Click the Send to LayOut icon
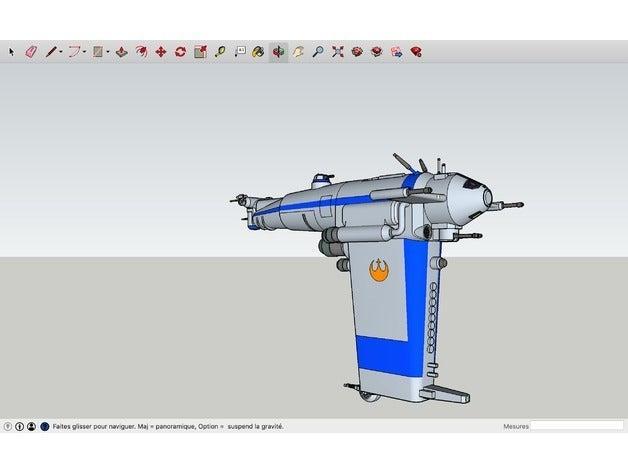This screenshot has width=628, height=472. 397,52
